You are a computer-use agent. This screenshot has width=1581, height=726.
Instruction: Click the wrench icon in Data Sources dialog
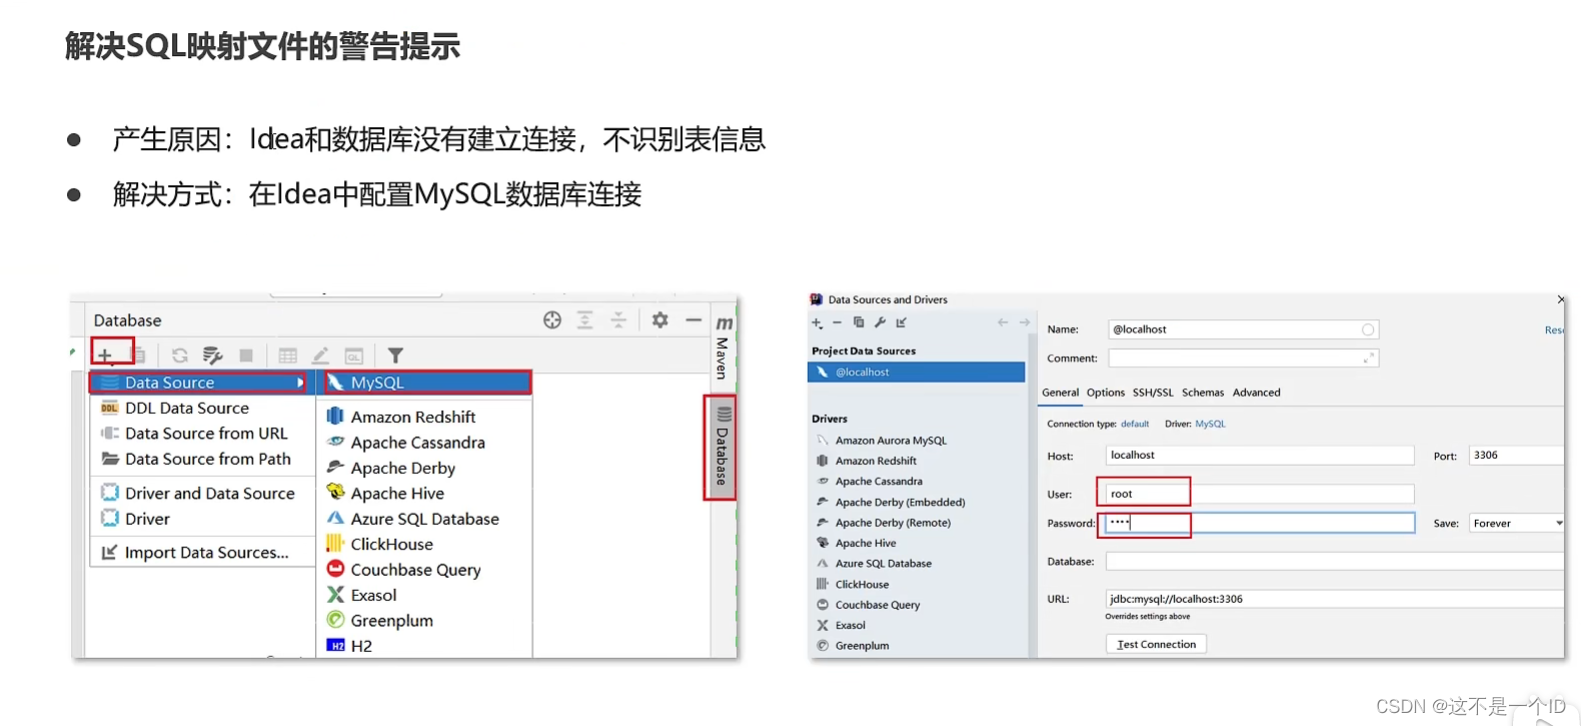(x=880, y=322)
